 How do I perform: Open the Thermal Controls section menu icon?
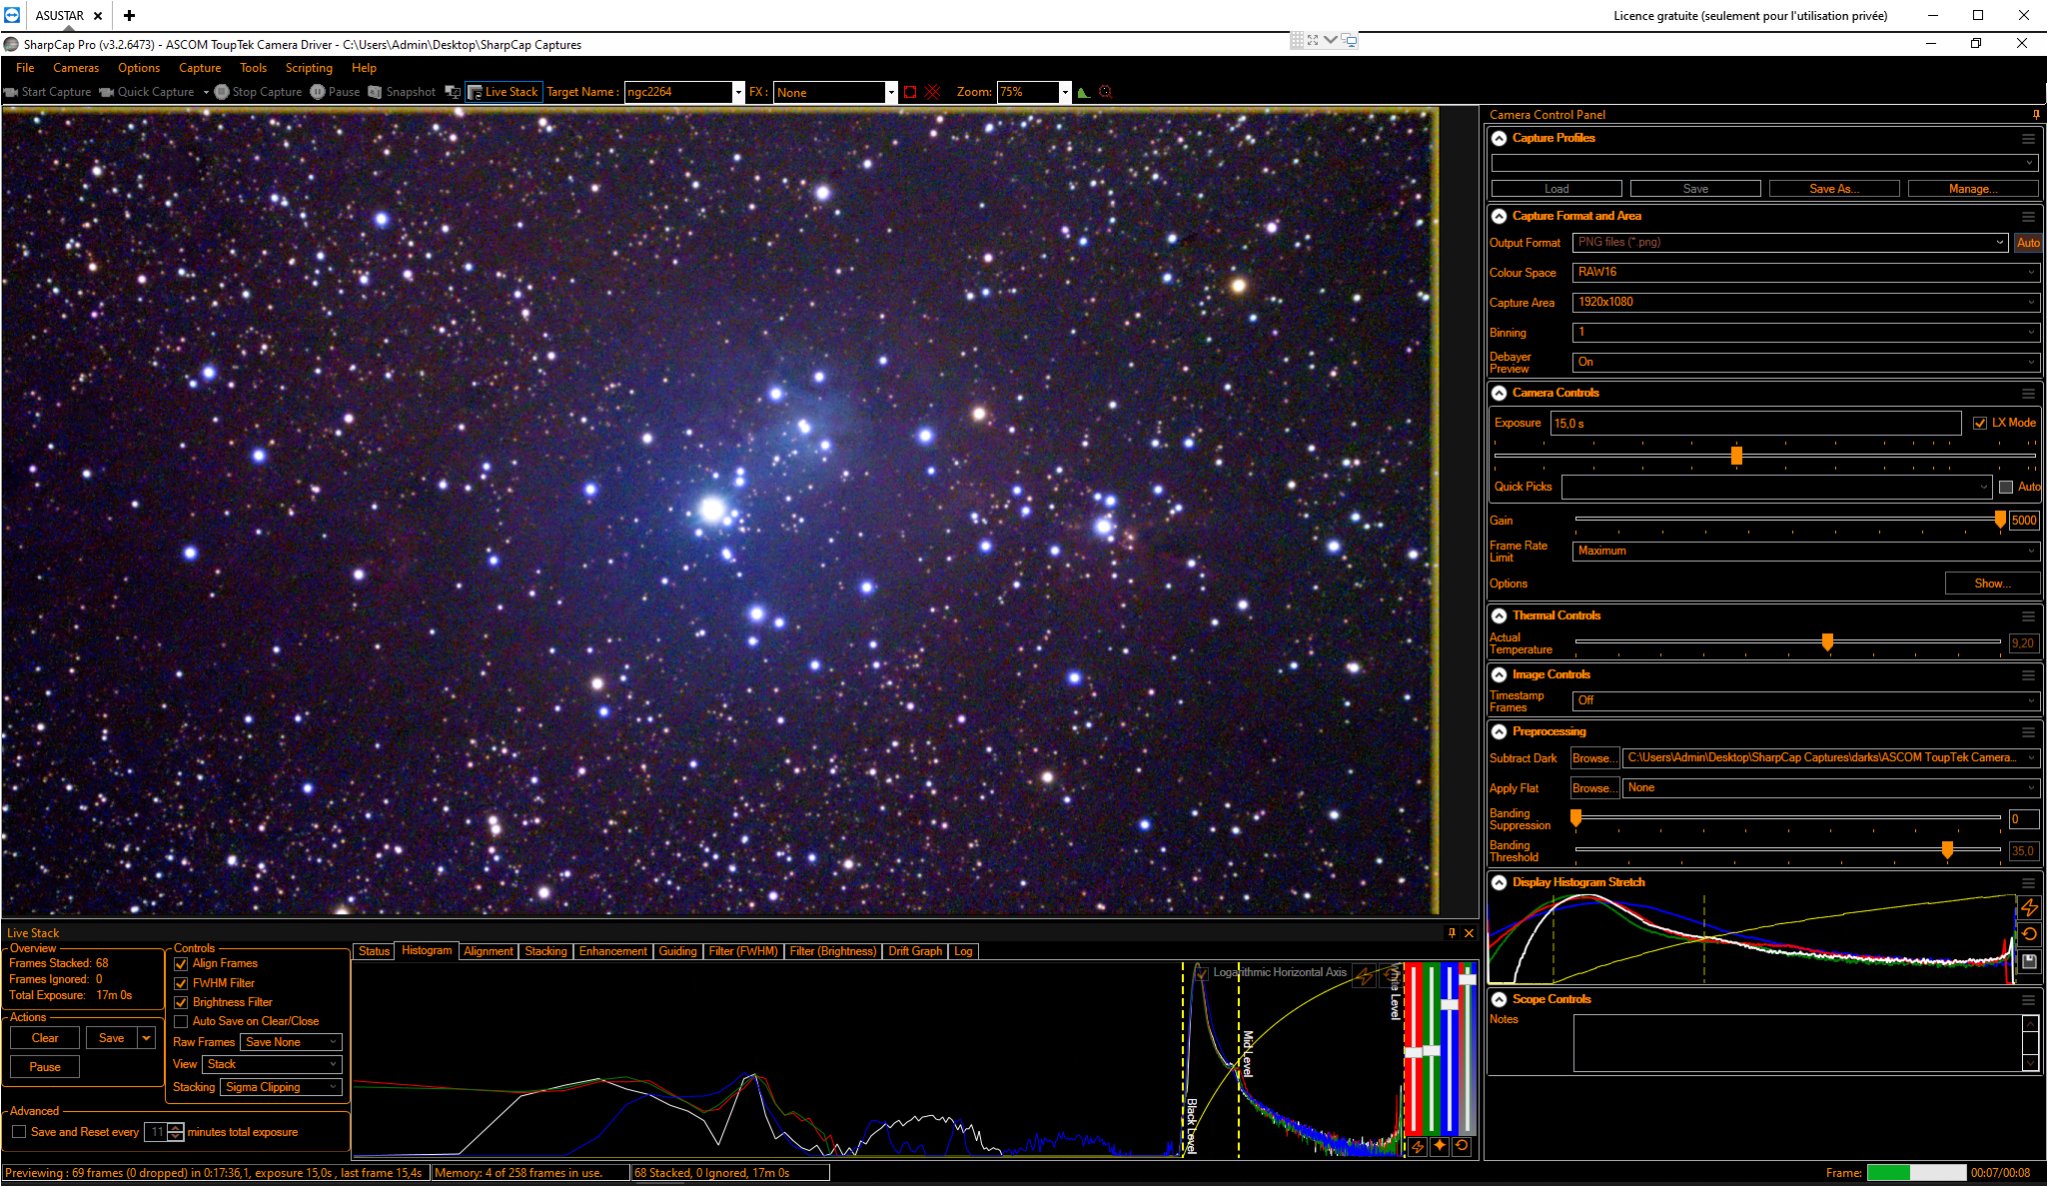click(2028, 617)
